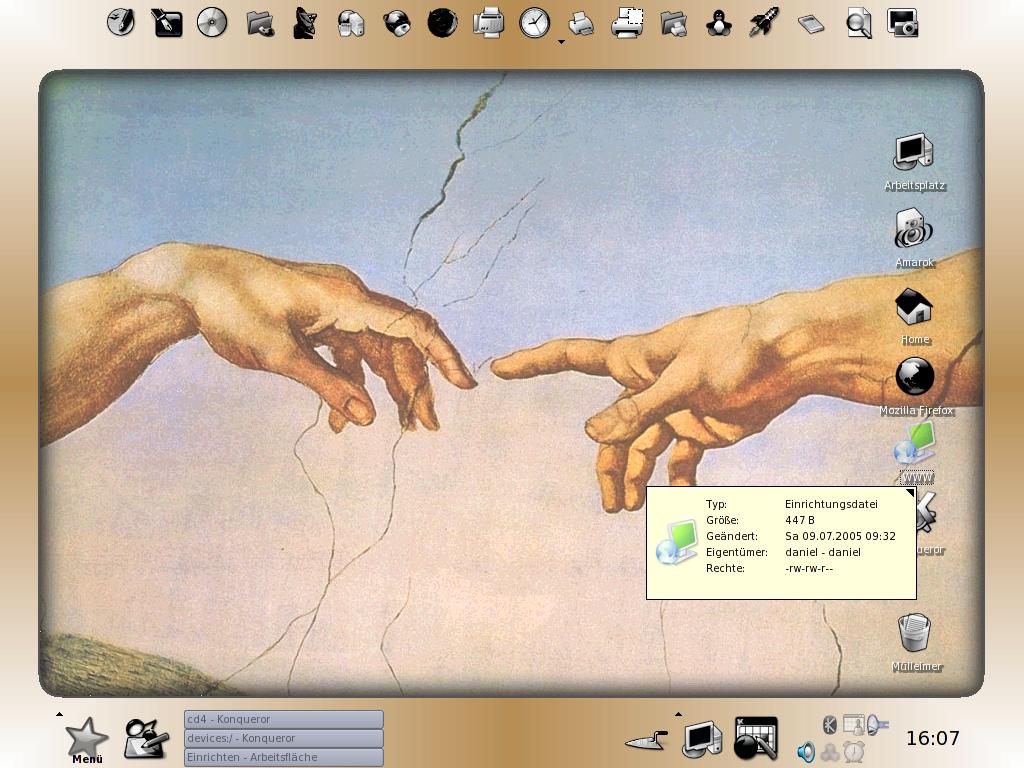Click the '-rw-rw-r--' permissions value

808,568
